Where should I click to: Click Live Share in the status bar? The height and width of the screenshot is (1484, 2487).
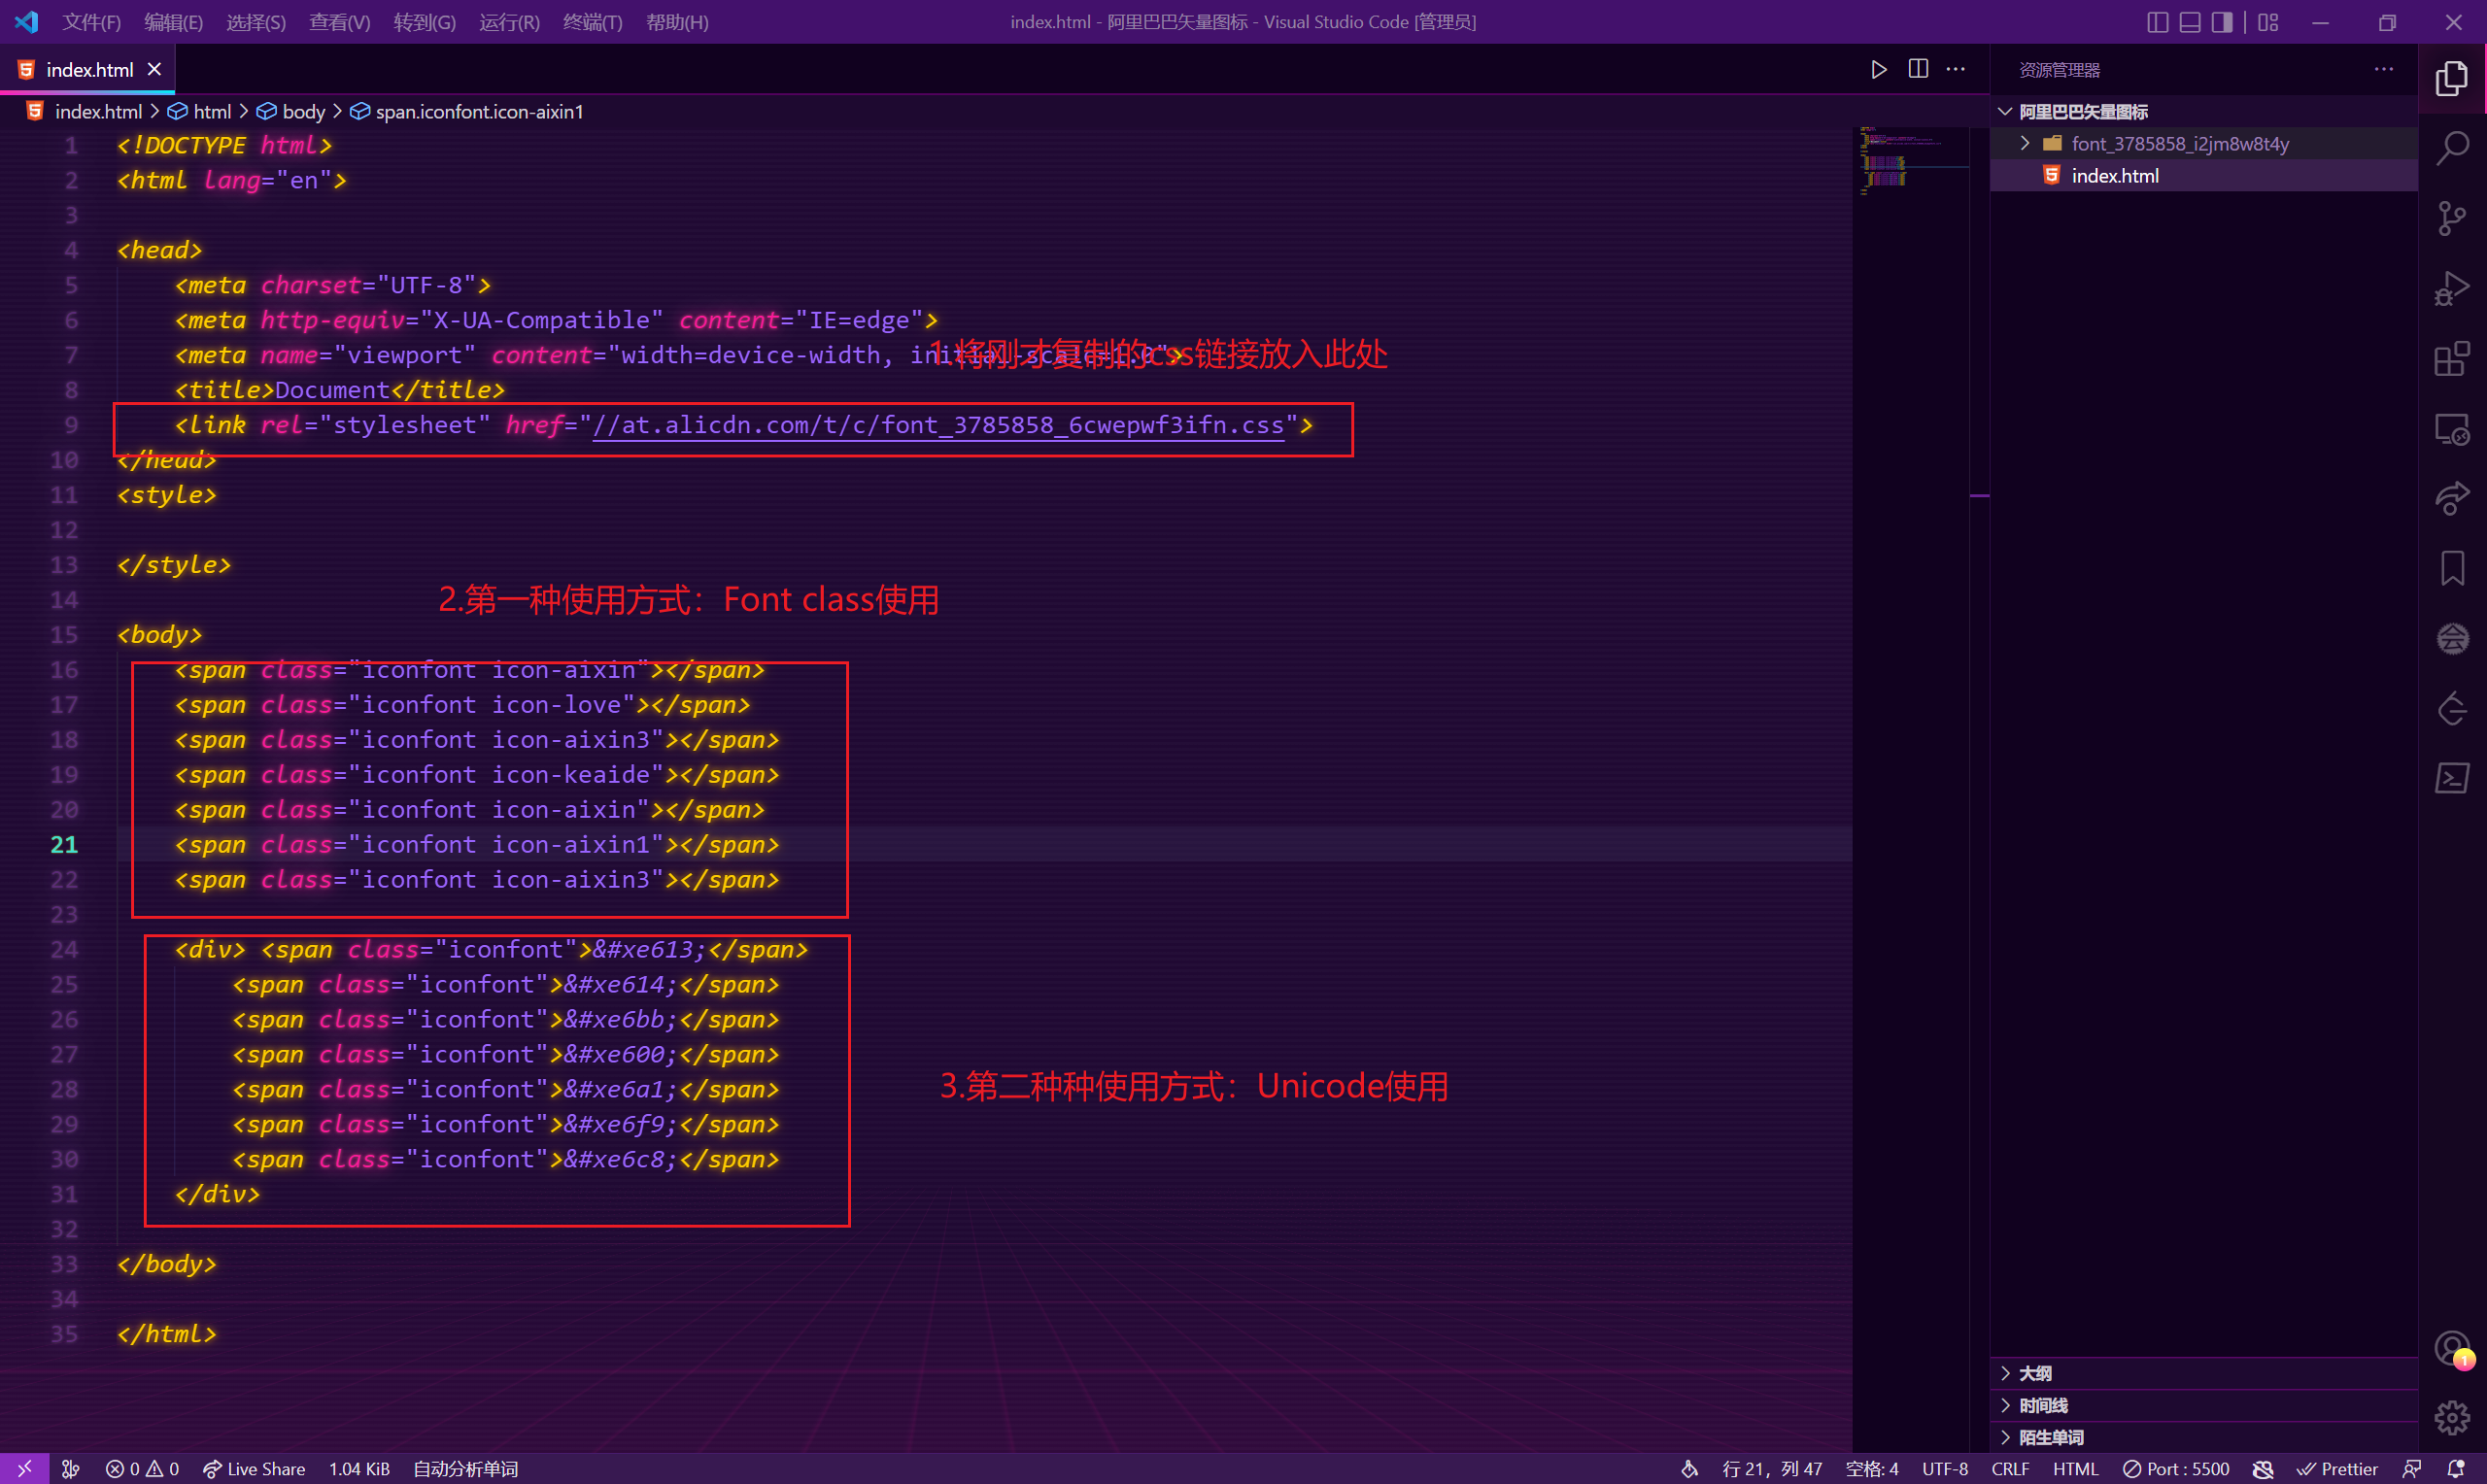point(254,1468)
